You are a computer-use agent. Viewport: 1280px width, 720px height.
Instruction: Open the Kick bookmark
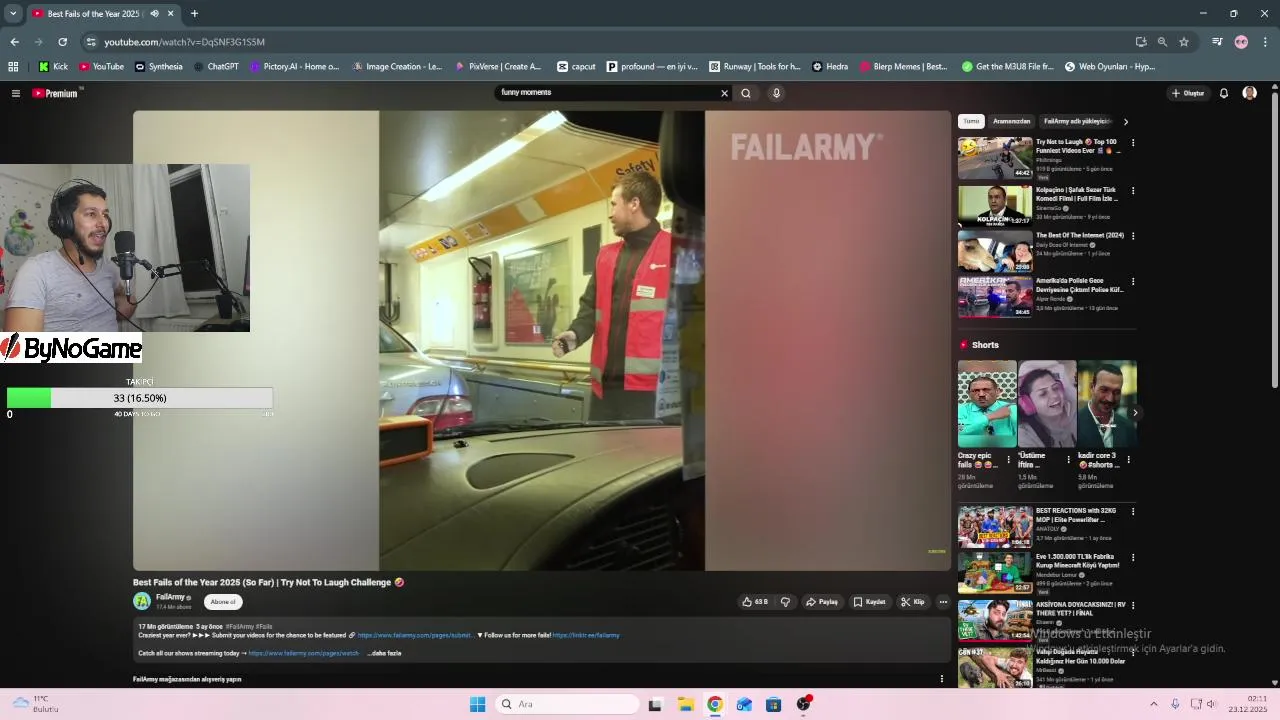tap(53, 67)
